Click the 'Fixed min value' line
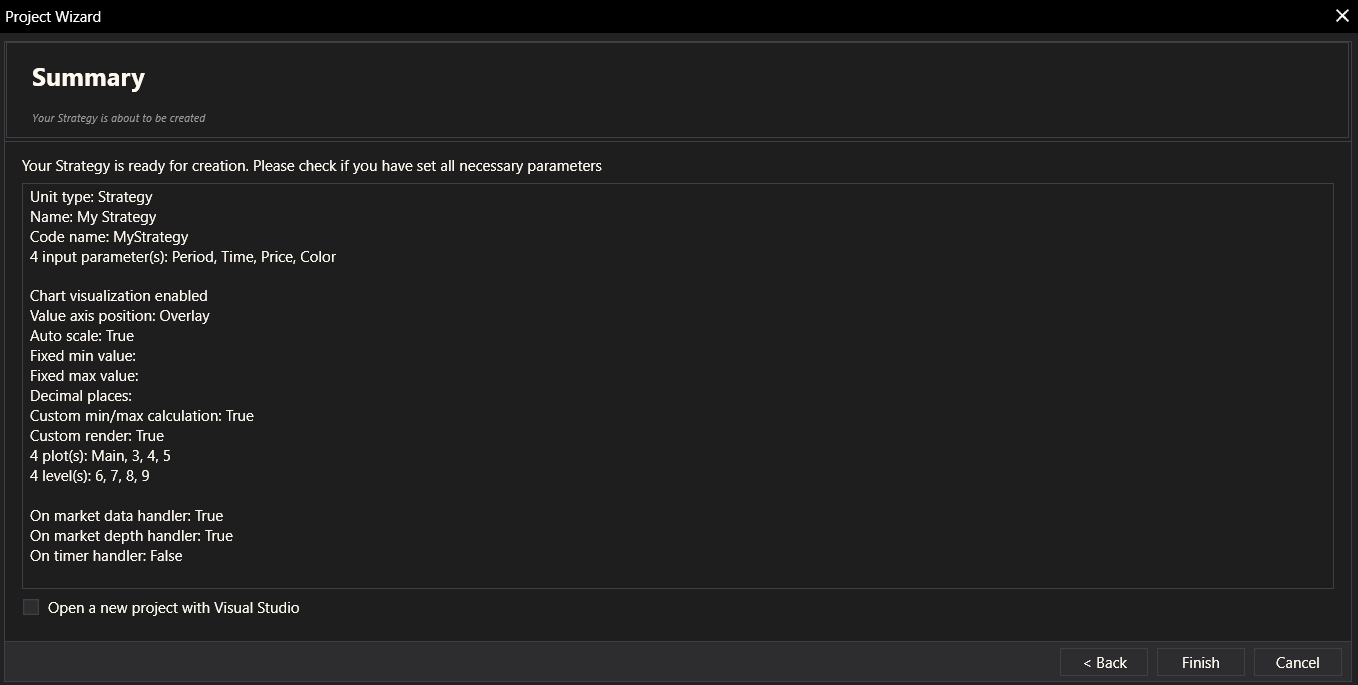 [x=83, y=356]
